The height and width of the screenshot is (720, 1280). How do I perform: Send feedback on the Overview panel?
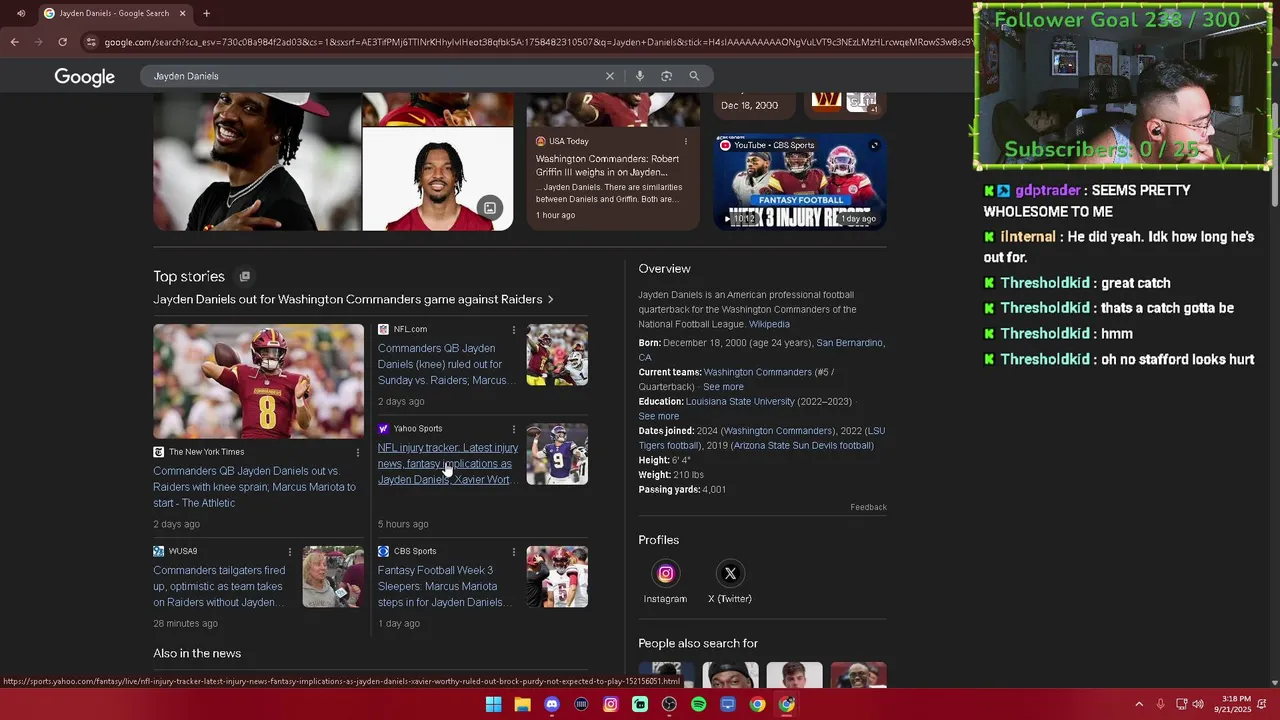tap(868, 507)
